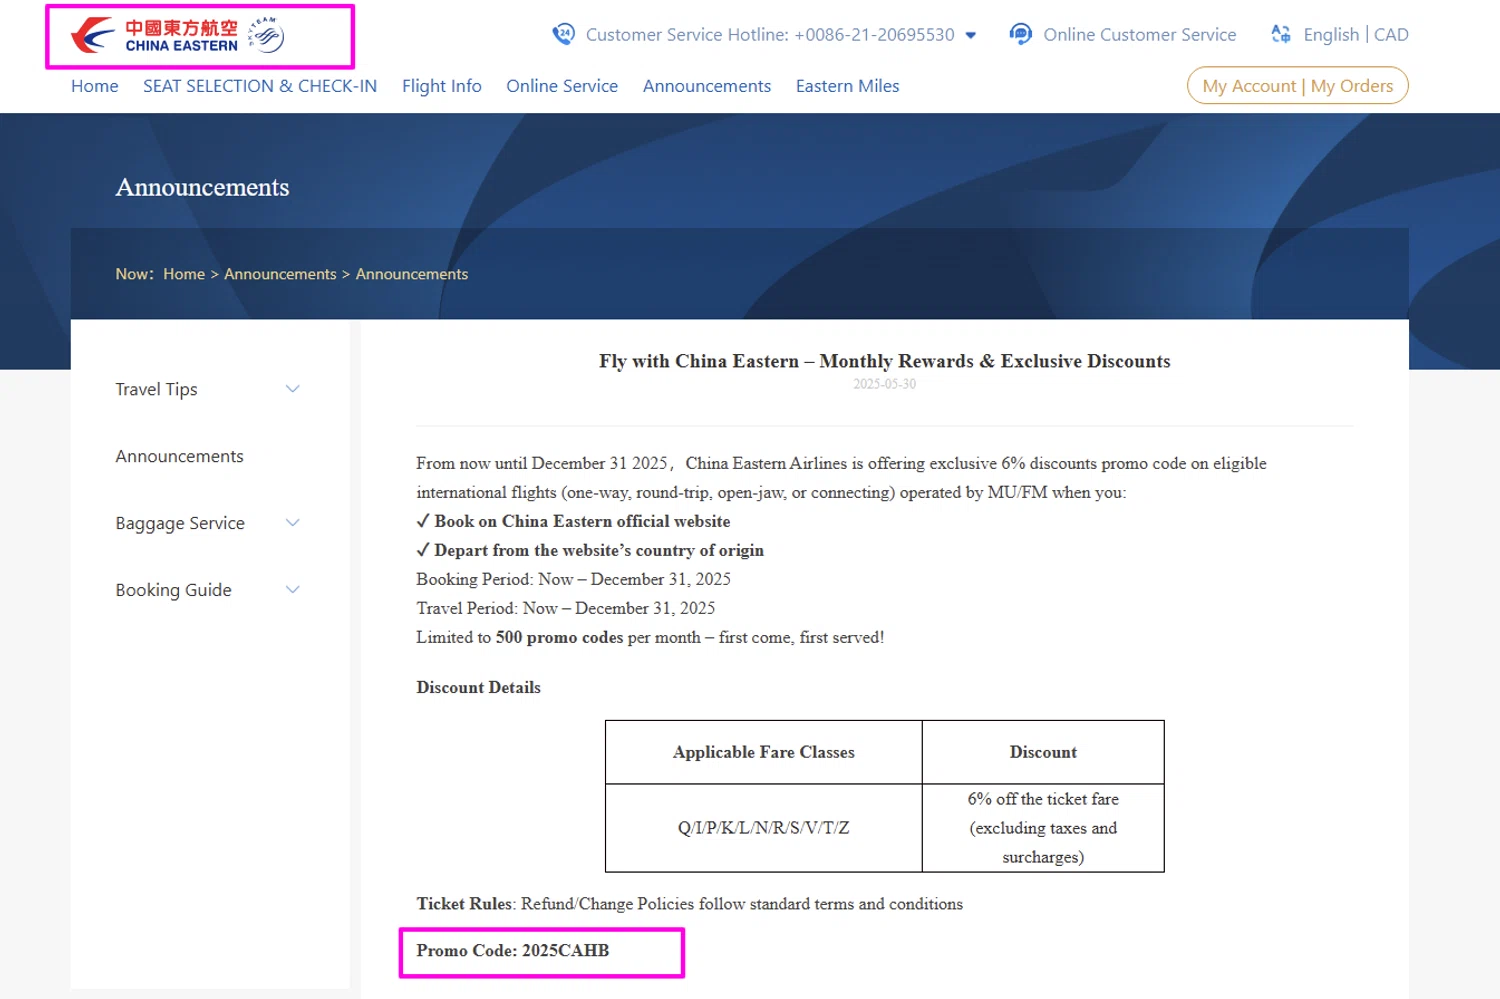Click first Announcements breadcrumb link

pos(280,274)
